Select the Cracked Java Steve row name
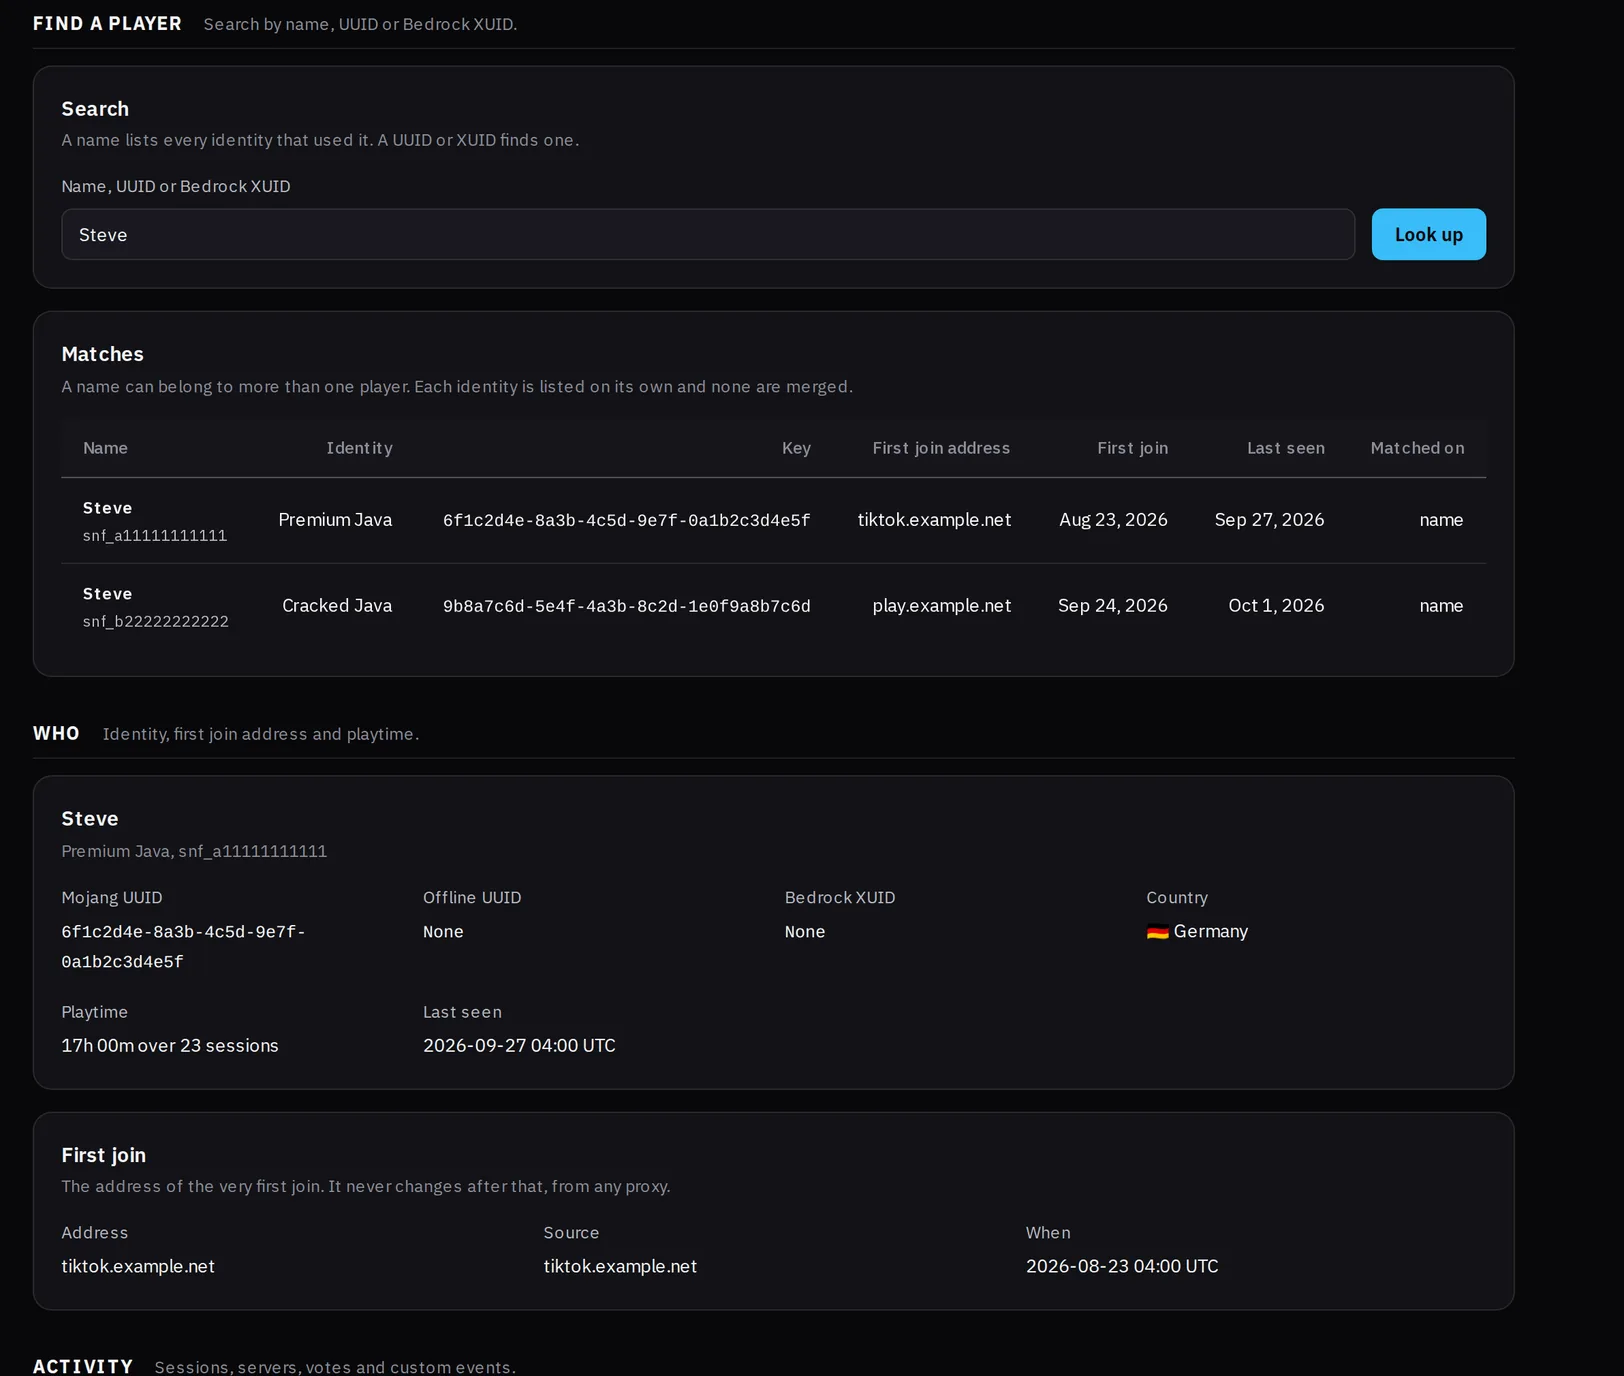This screenshot has width=1624, height=1376. click(x=107, y=594)
